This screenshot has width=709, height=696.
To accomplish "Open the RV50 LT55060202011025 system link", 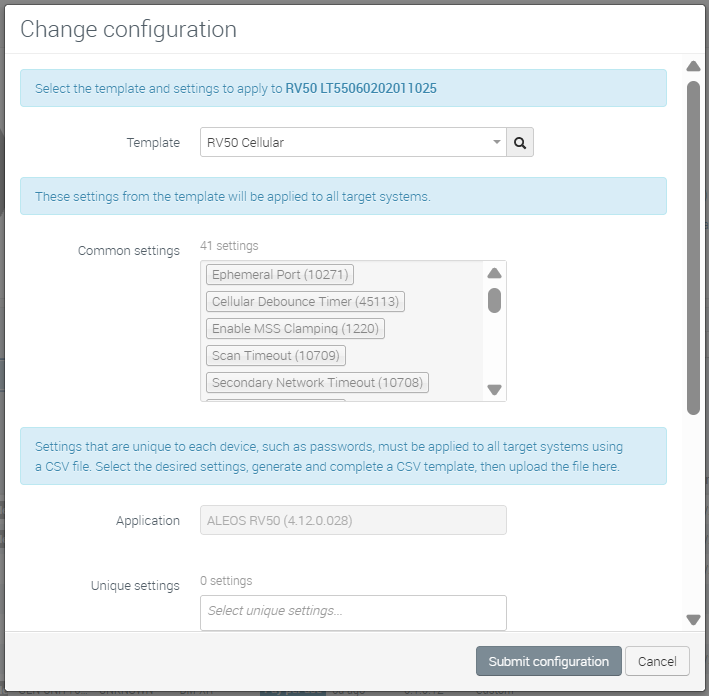I will 361,88.
